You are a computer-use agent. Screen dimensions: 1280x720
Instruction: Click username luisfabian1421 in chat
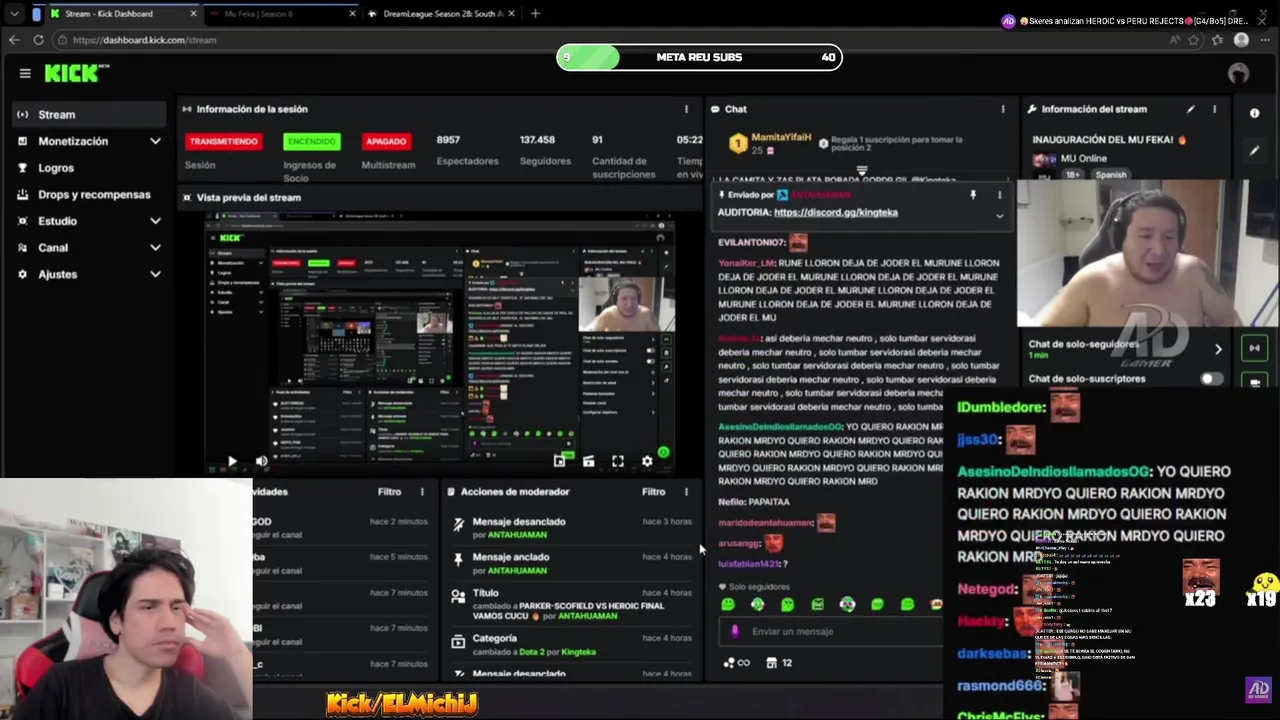click(748, 564)
